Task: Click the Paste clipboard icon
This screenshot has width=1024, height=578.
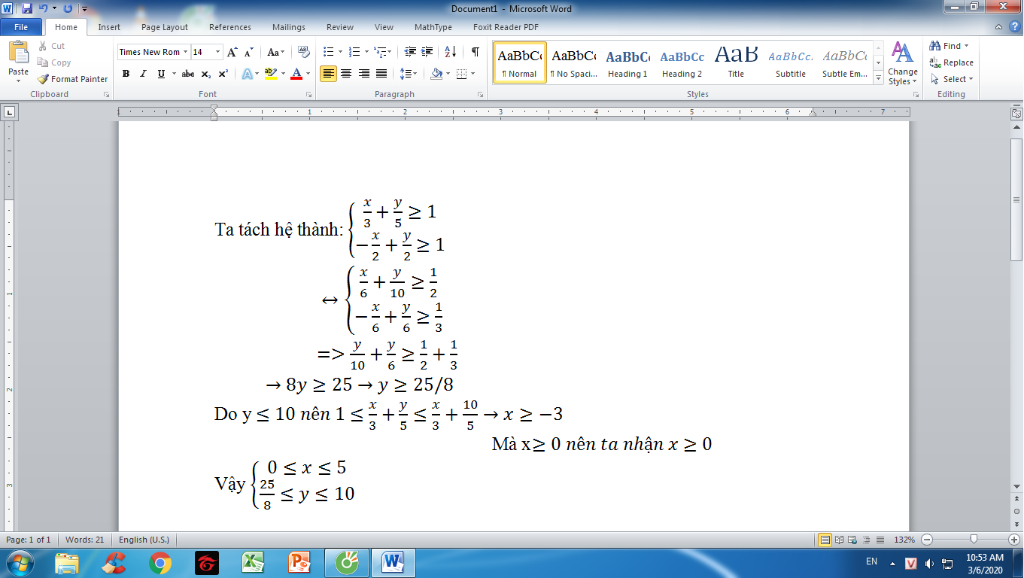Action: (x=18, y=53)
